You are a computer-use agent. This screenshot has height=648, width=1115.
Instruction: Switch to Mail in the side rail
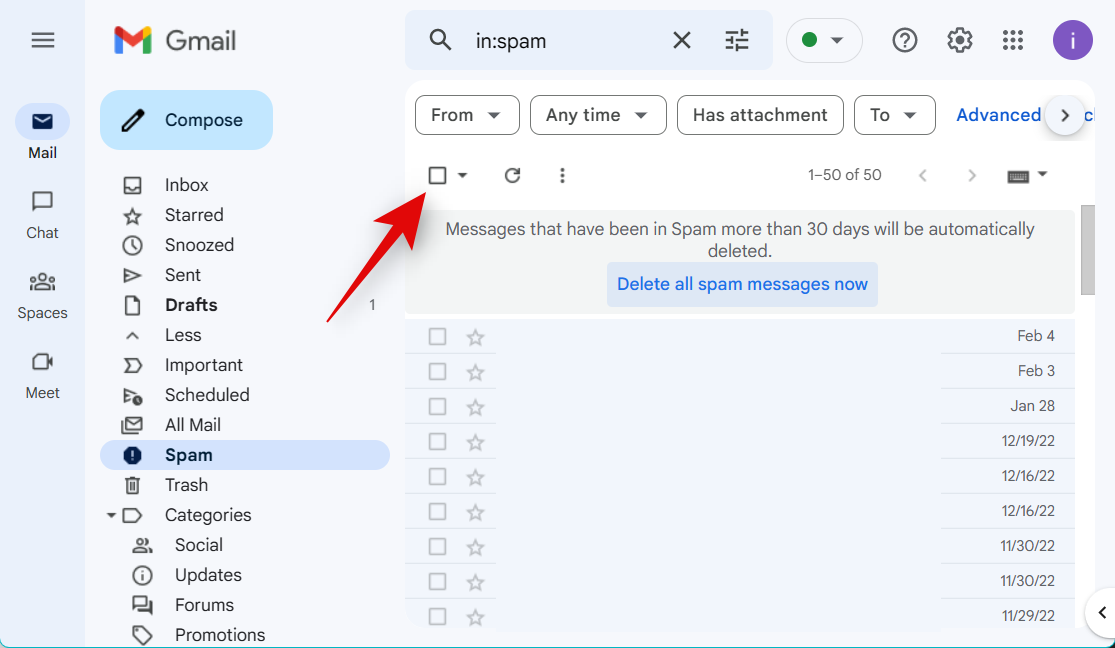point(43,132)
